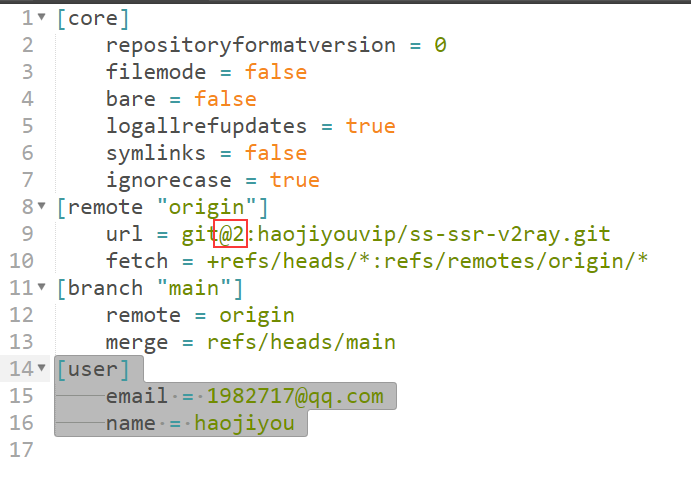691x496 pixels.
Task: Click the true value of ignorecase
Action: tap(295, 180)
